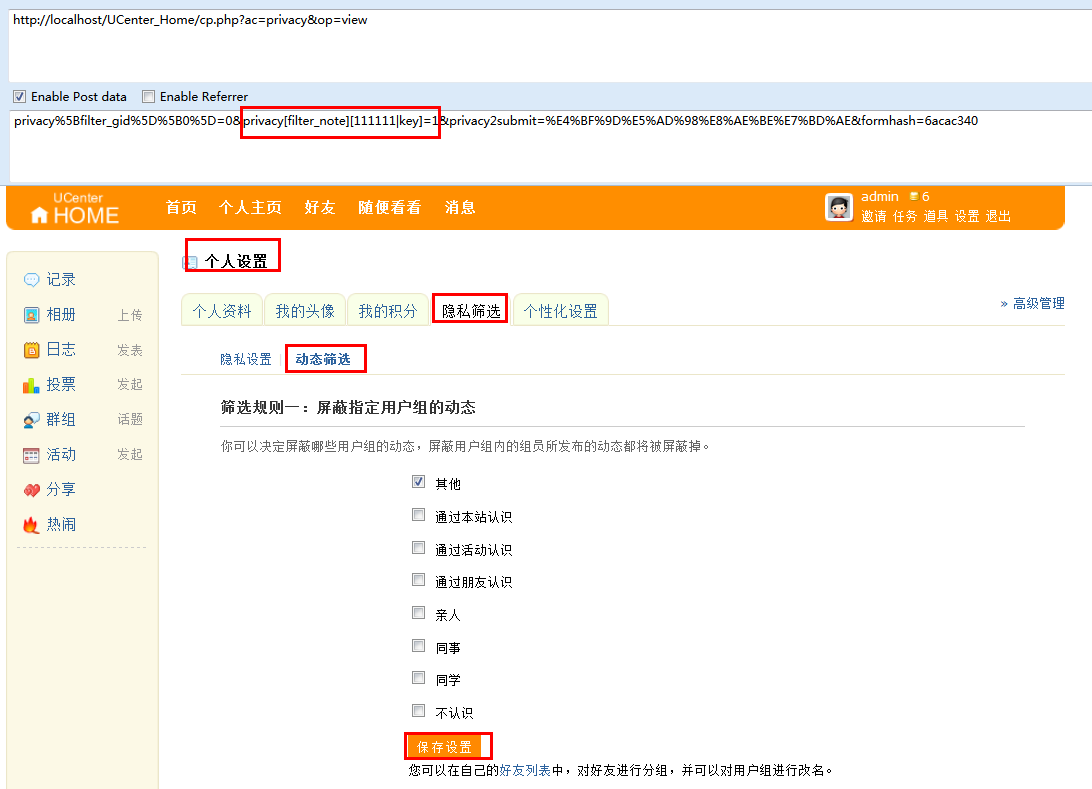Open the 日志 blog icon in sidebar
This screenshot has height=789, width=1092.
[x=31, y=350]
